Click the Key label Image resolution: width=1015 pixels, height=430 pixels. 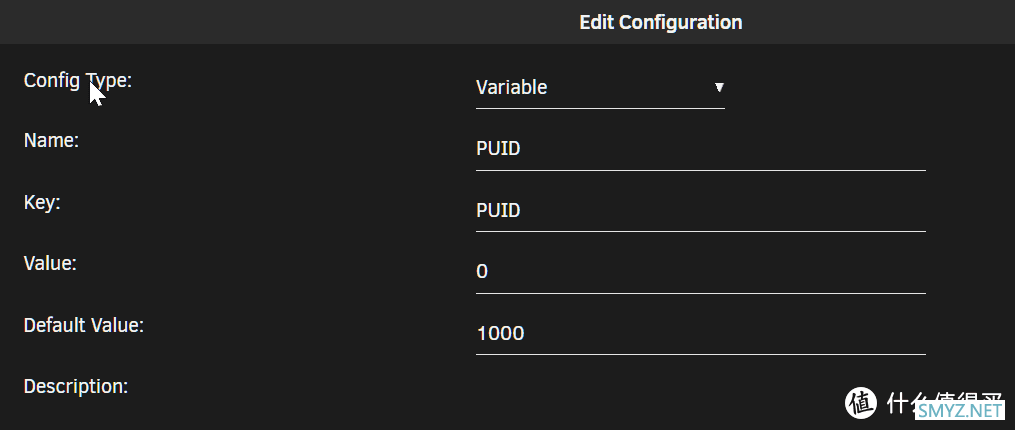pos(41,203)
